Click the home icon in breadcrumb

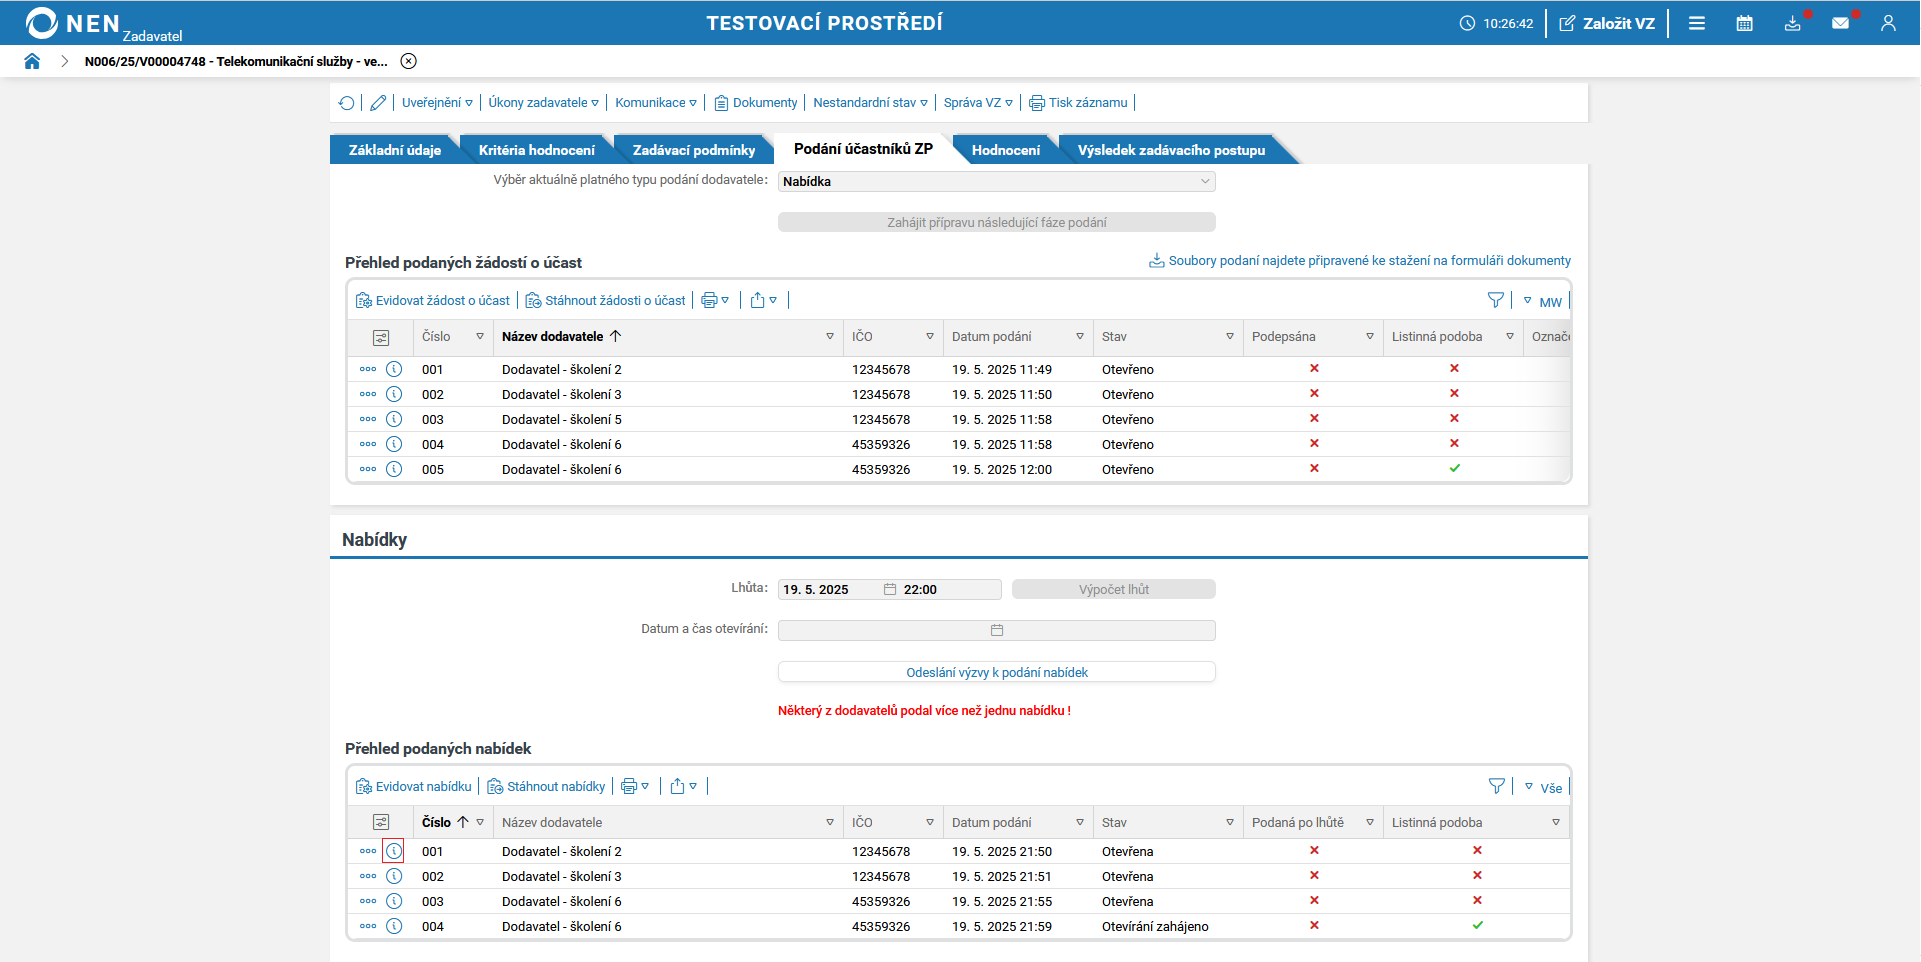[32, 61]
